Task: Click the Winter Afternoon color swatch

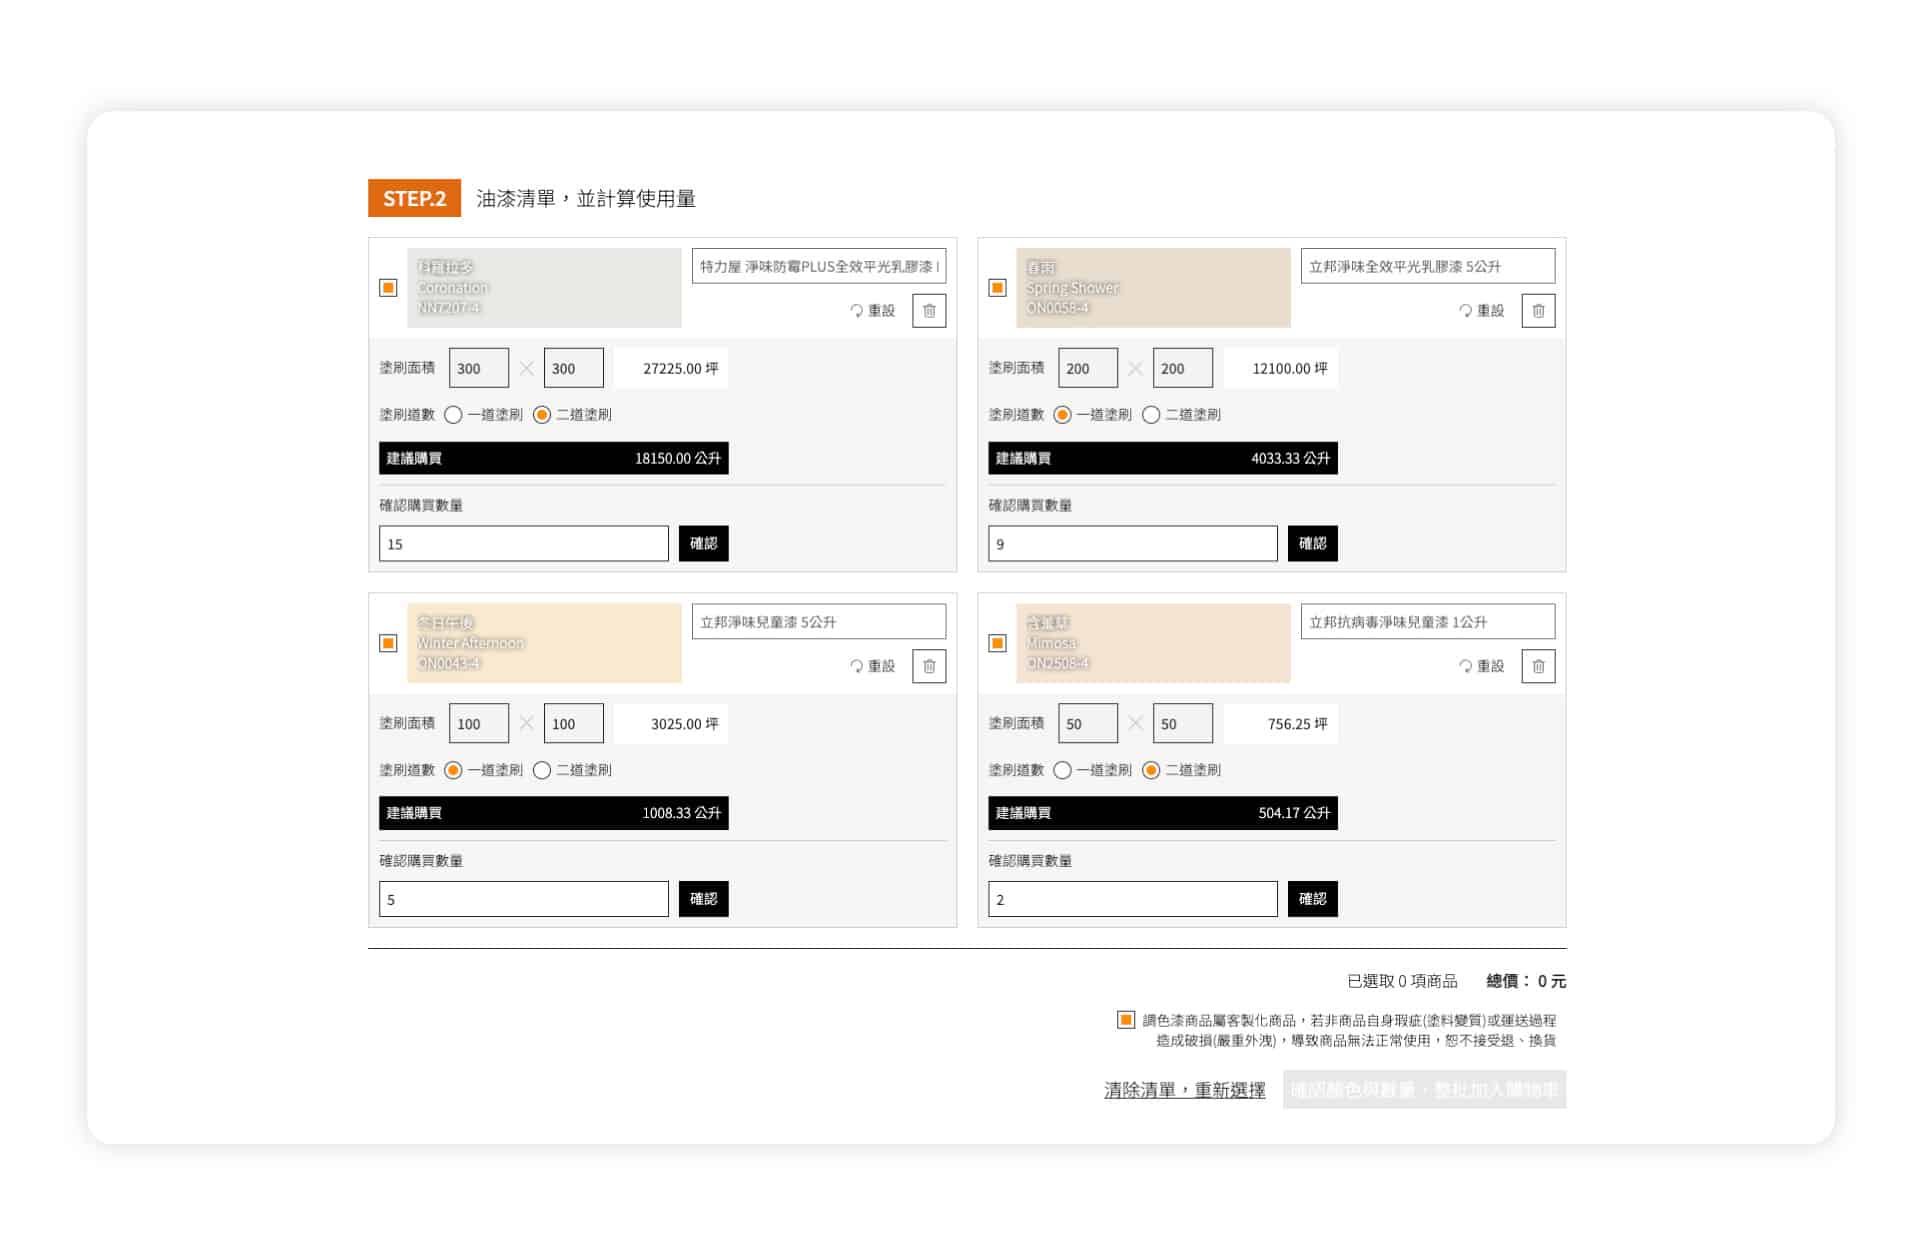Action: click(x=544, y=643)
